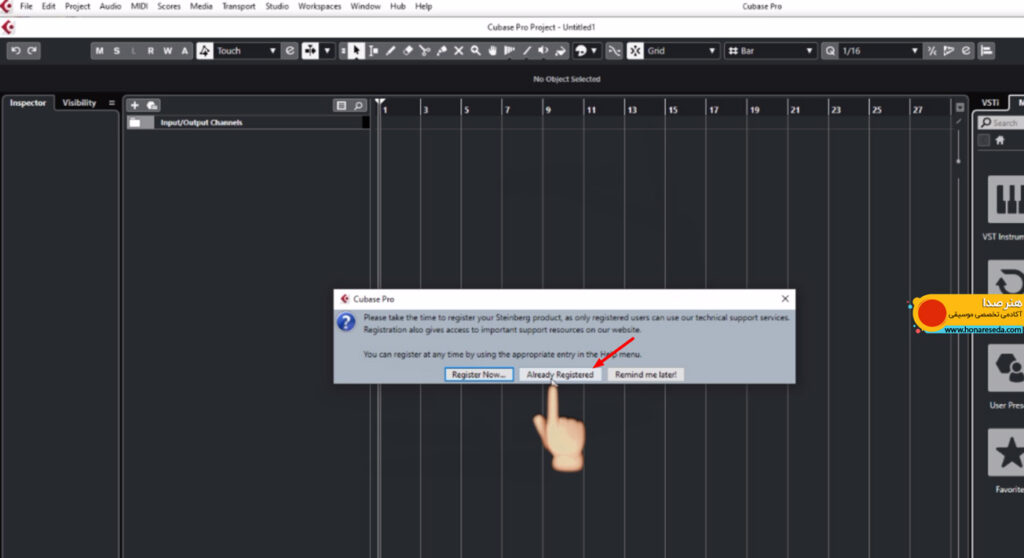The image size is (1024, 558).
Task: Click the Undo arrow icon
Action: click(16, 51)
